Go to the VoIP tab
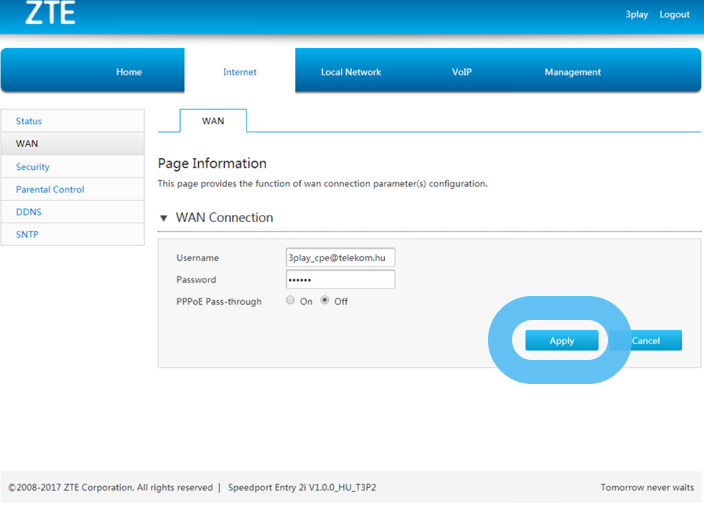The width and height of the screenshot is (704, 514). pos(461,72)
